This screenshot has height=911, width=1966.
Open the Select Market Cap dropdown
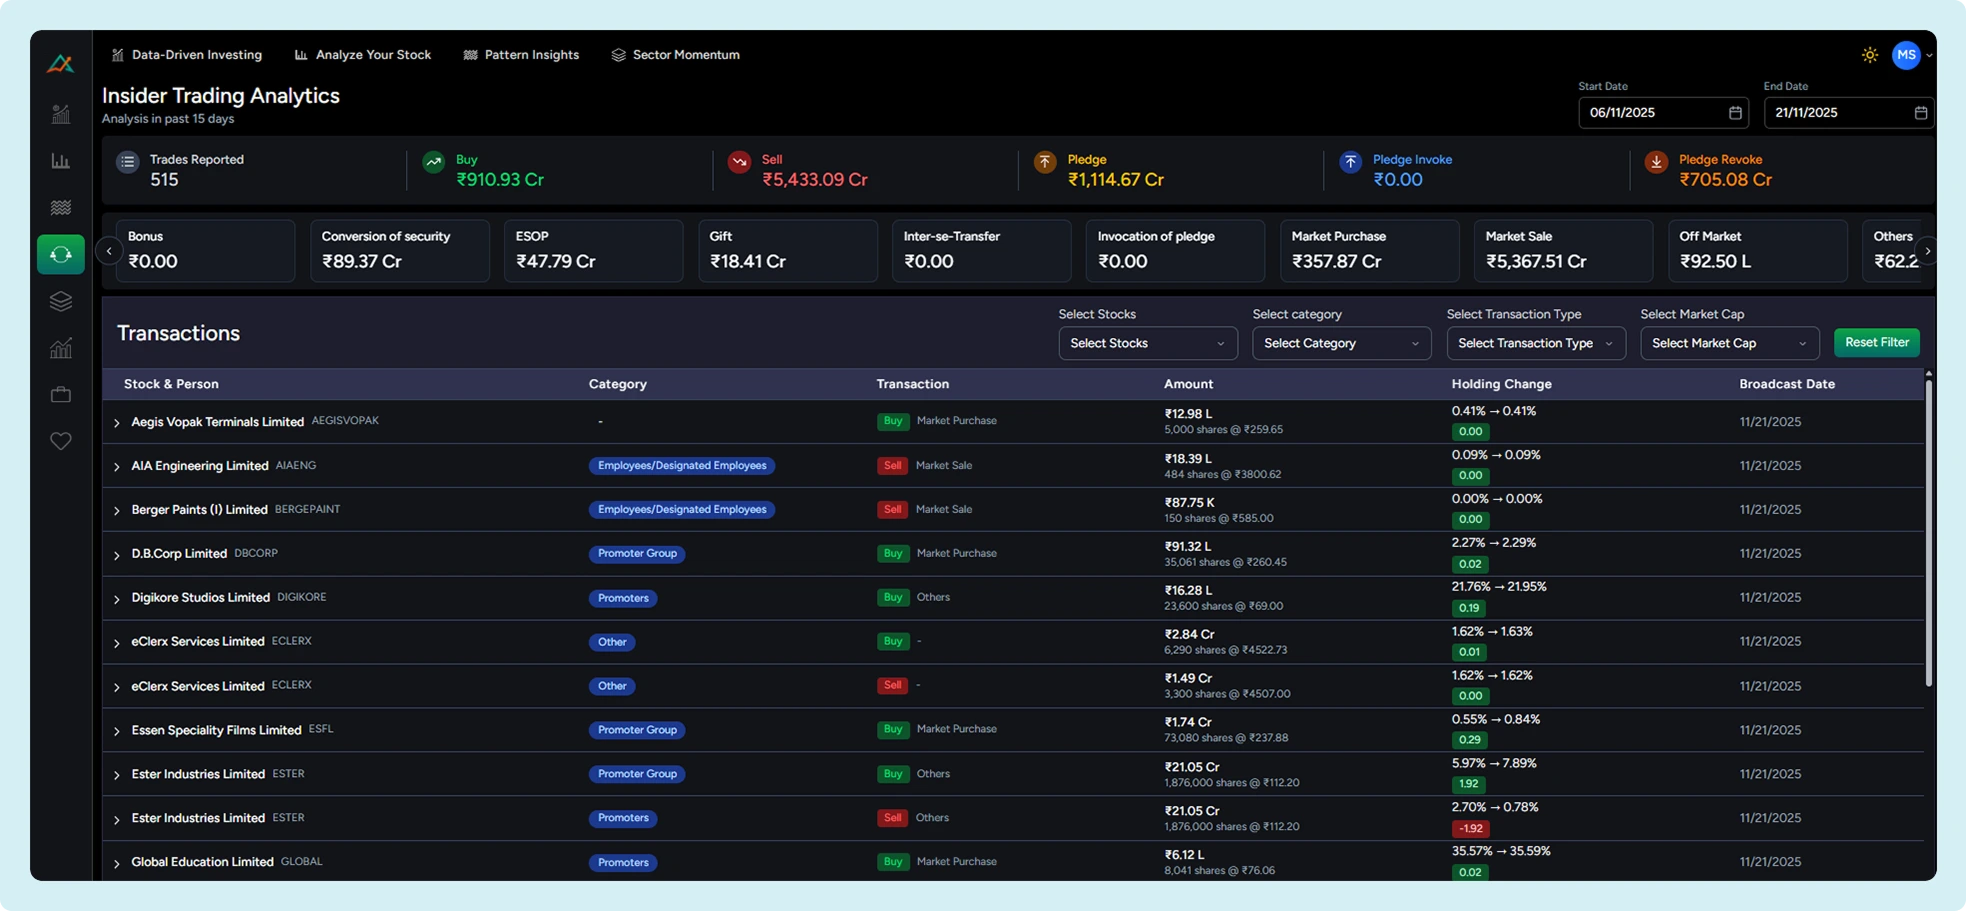(x=1729, y=343)
